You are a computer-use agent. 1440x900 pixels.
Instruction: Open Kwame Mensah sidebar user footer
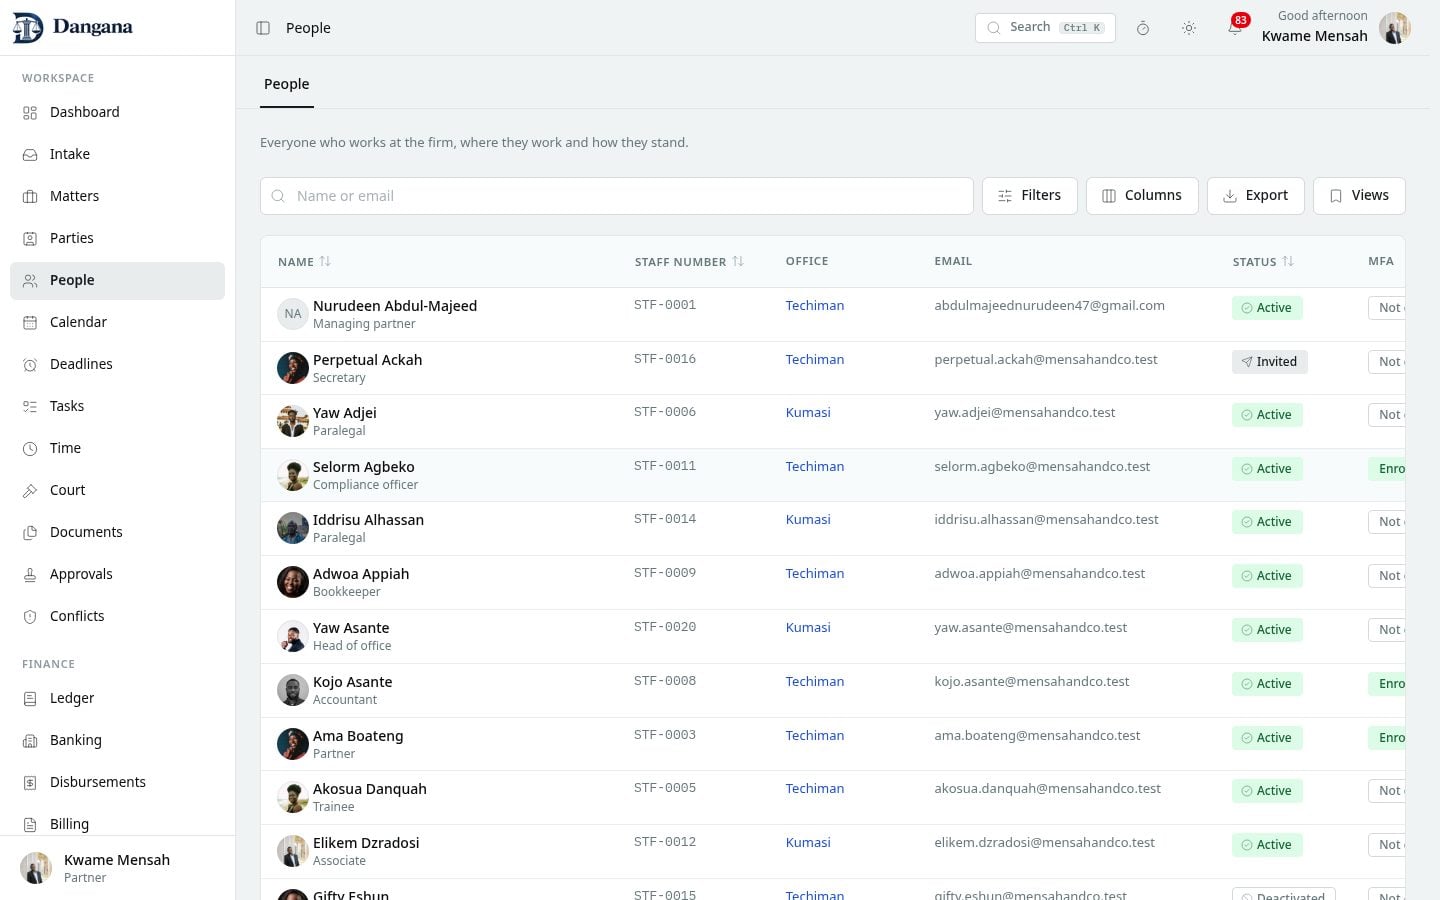(x=117, y=868)
